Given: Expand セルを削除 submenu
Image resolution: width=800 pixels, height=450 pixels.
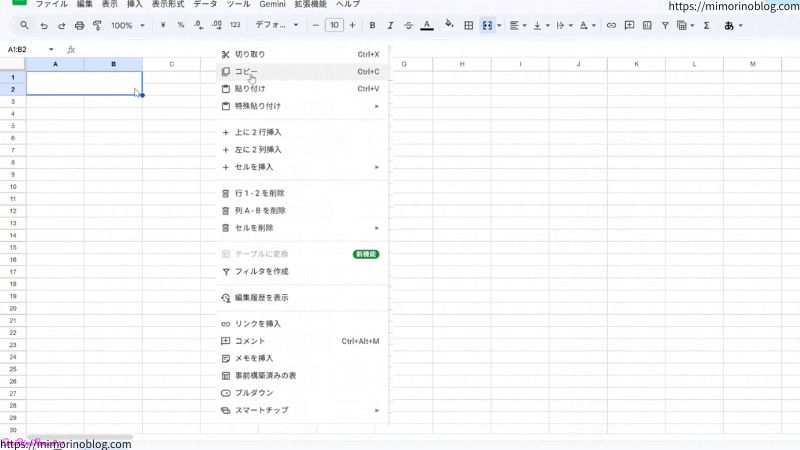Looking at the screenshot, I should (x=302, y=228).
